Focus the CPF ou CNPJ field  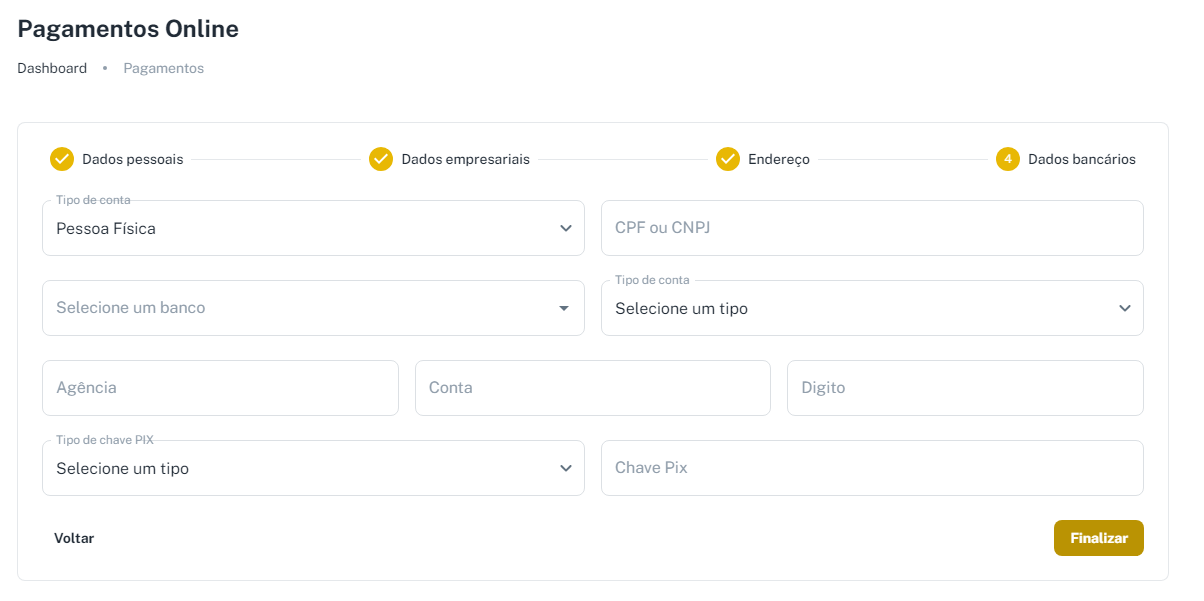click(x=871, y=228)
